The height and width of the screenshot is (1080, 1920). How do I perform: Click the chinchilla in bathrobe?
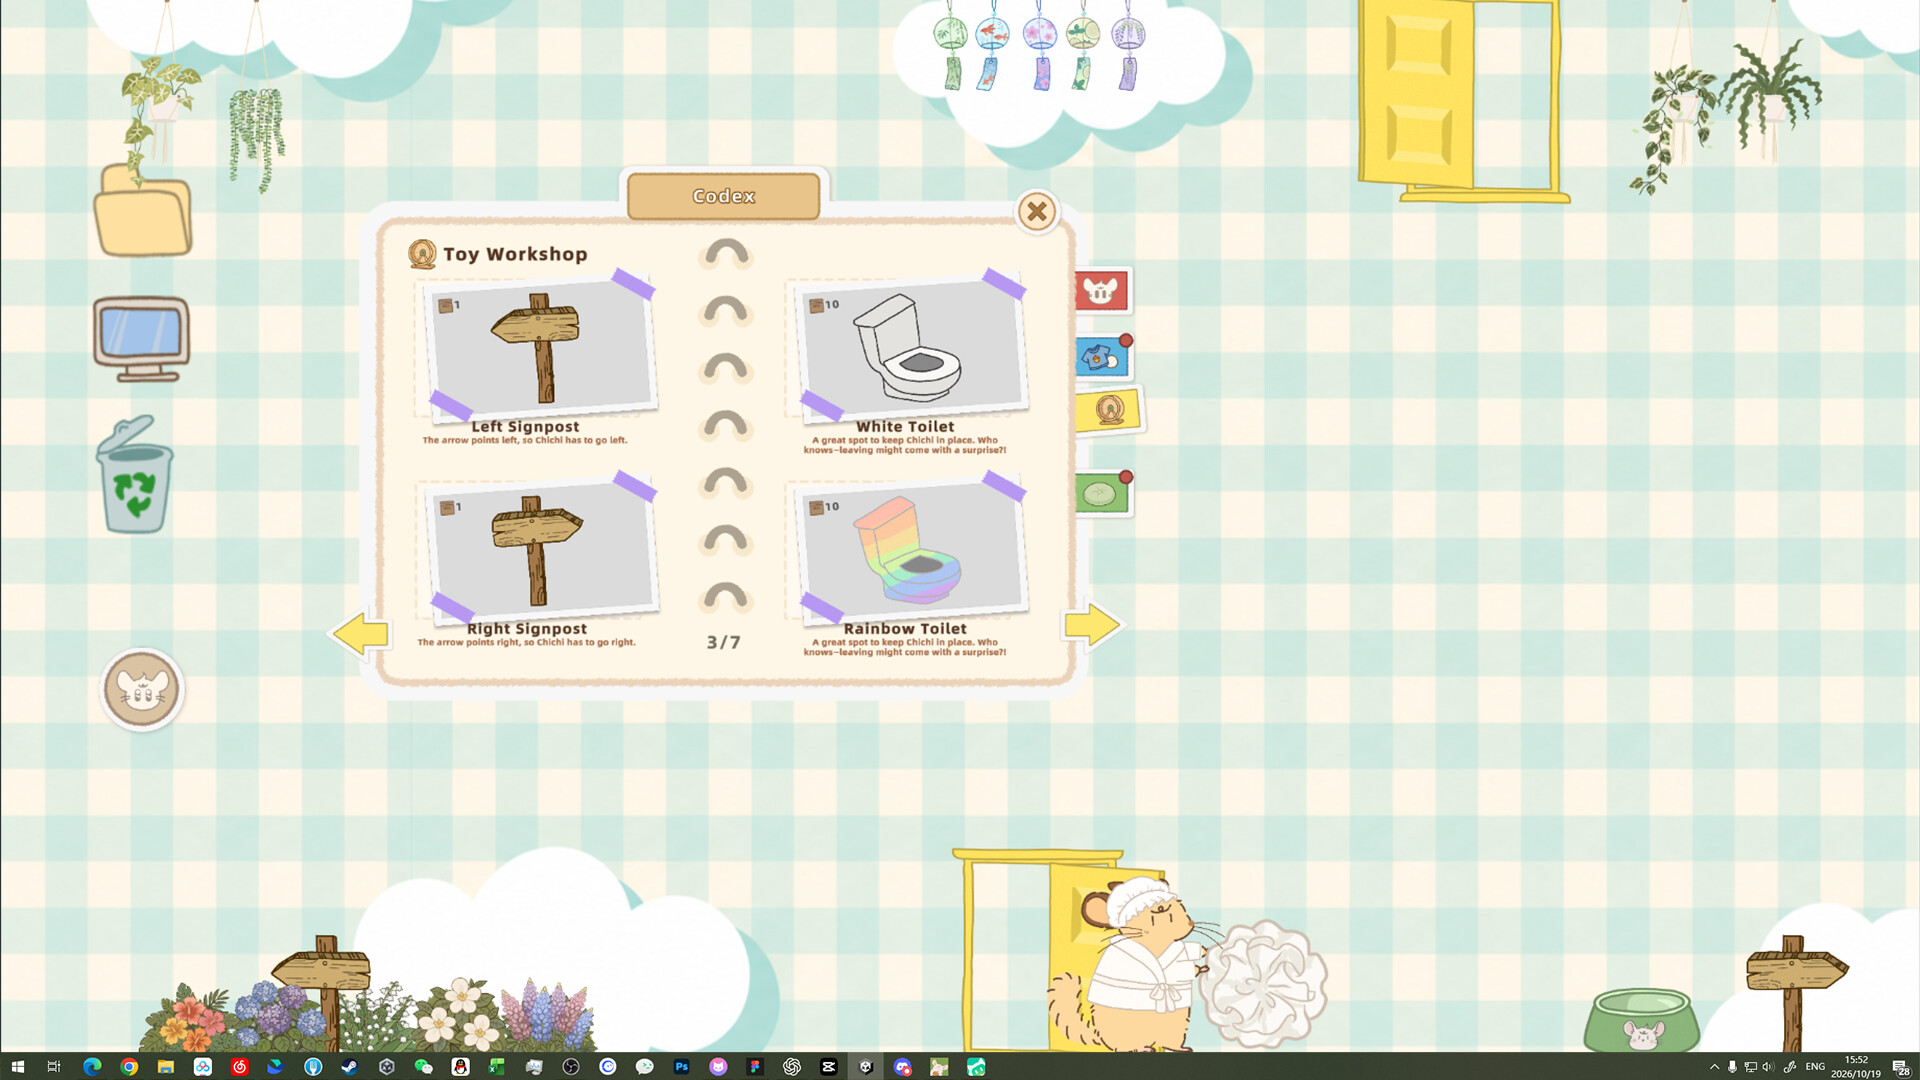coord(1140,965)
